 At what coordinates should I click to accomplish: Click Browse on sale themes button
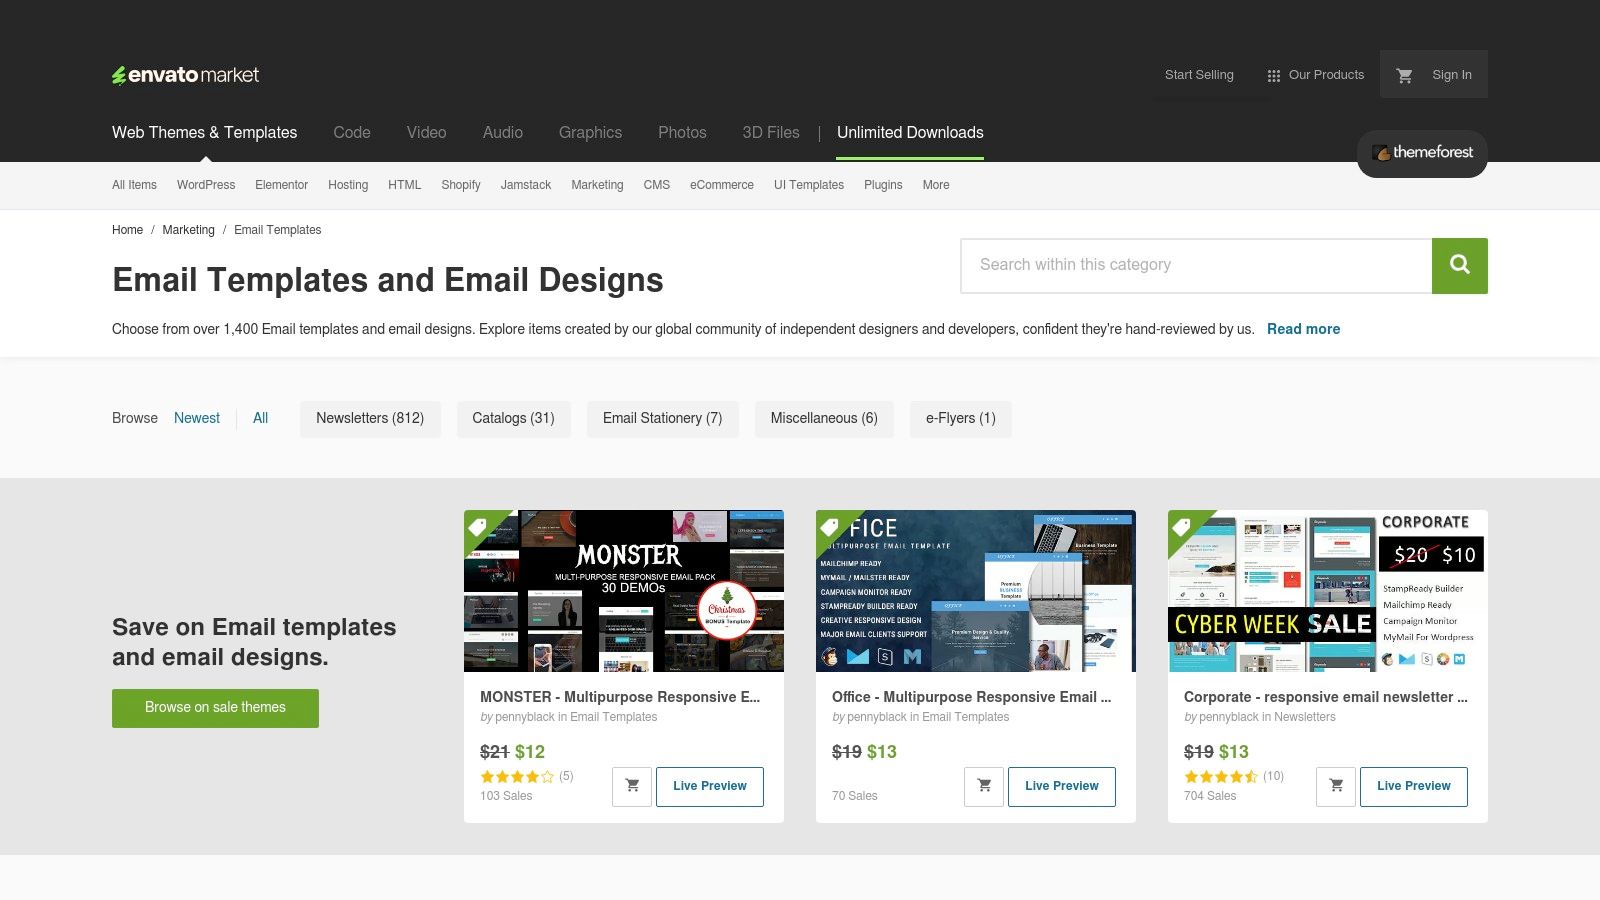pyautogui.click(x=215, y=708)
